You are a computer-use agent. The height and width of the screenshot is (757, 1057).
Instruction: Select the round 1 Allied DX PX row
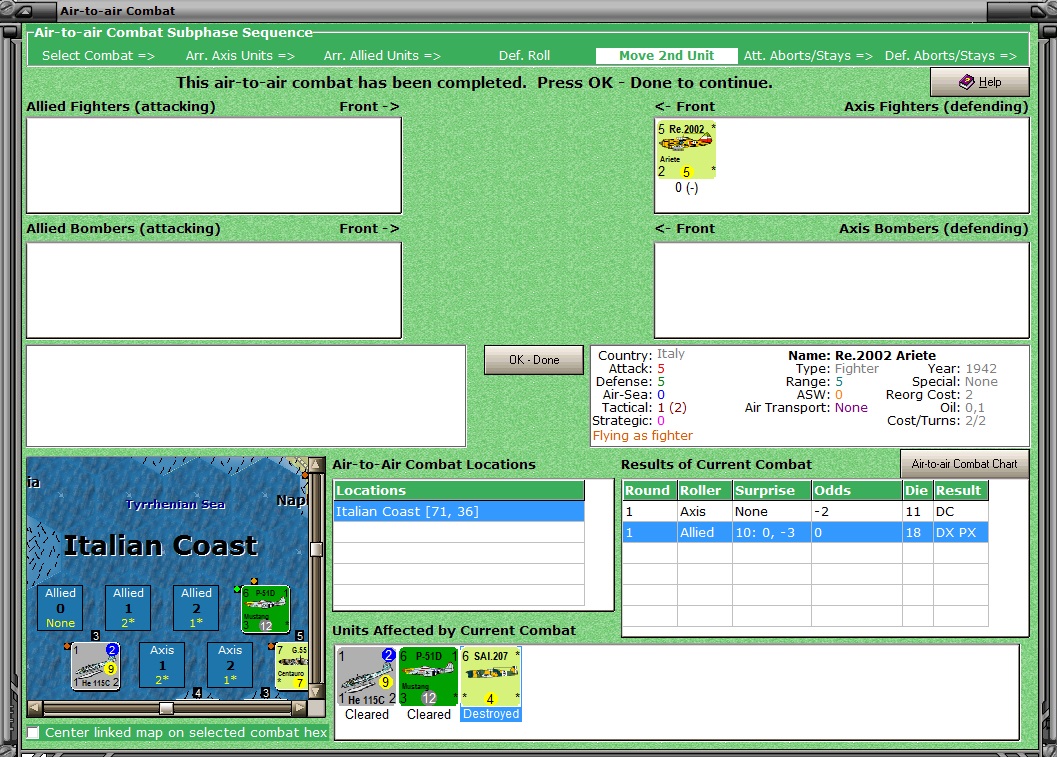click(x=805, y=533)
